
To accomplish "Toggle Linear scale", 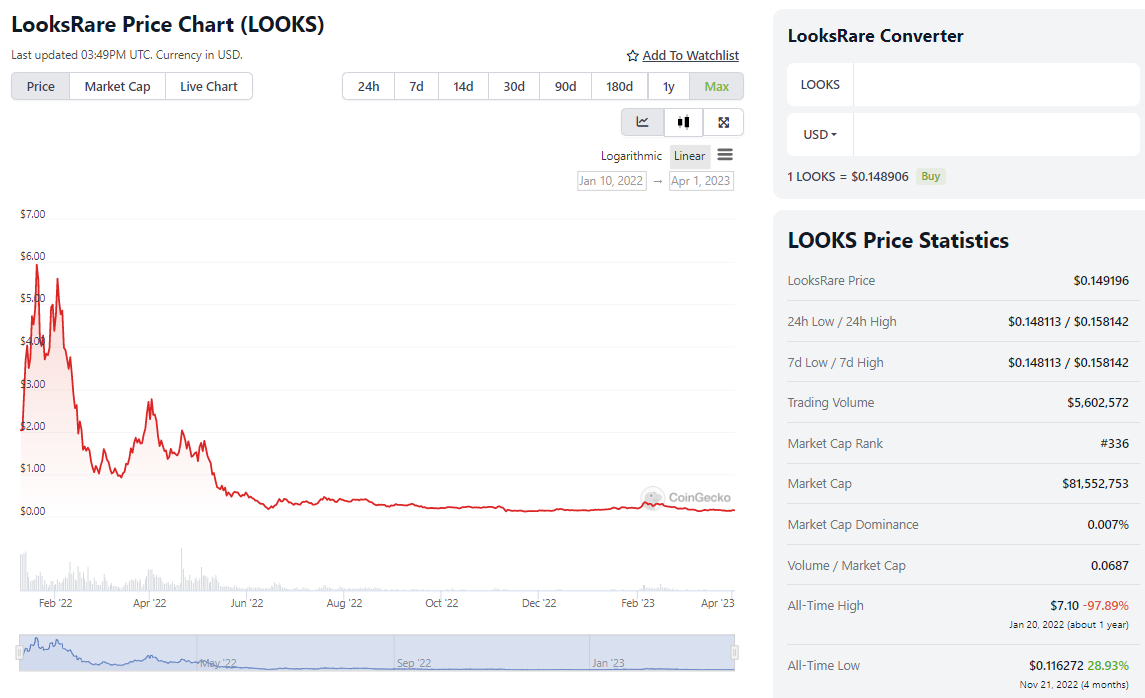I will (x=689, y=156).
